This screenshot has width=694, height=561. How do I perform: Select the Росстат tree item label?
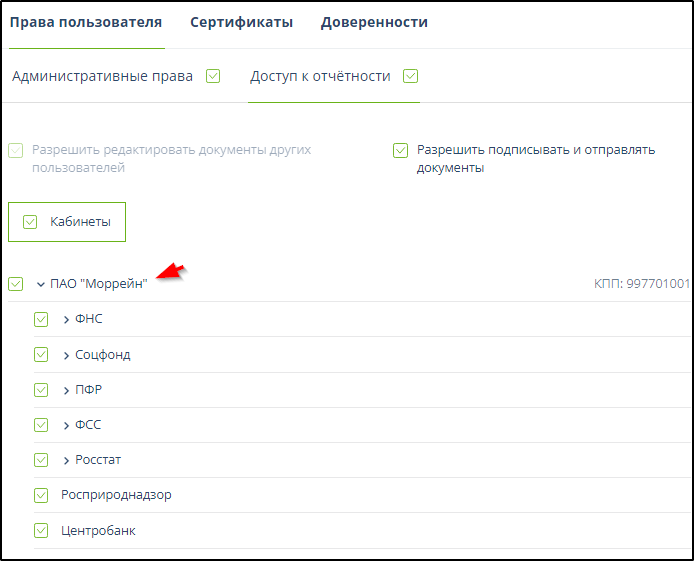pos(98,460)
